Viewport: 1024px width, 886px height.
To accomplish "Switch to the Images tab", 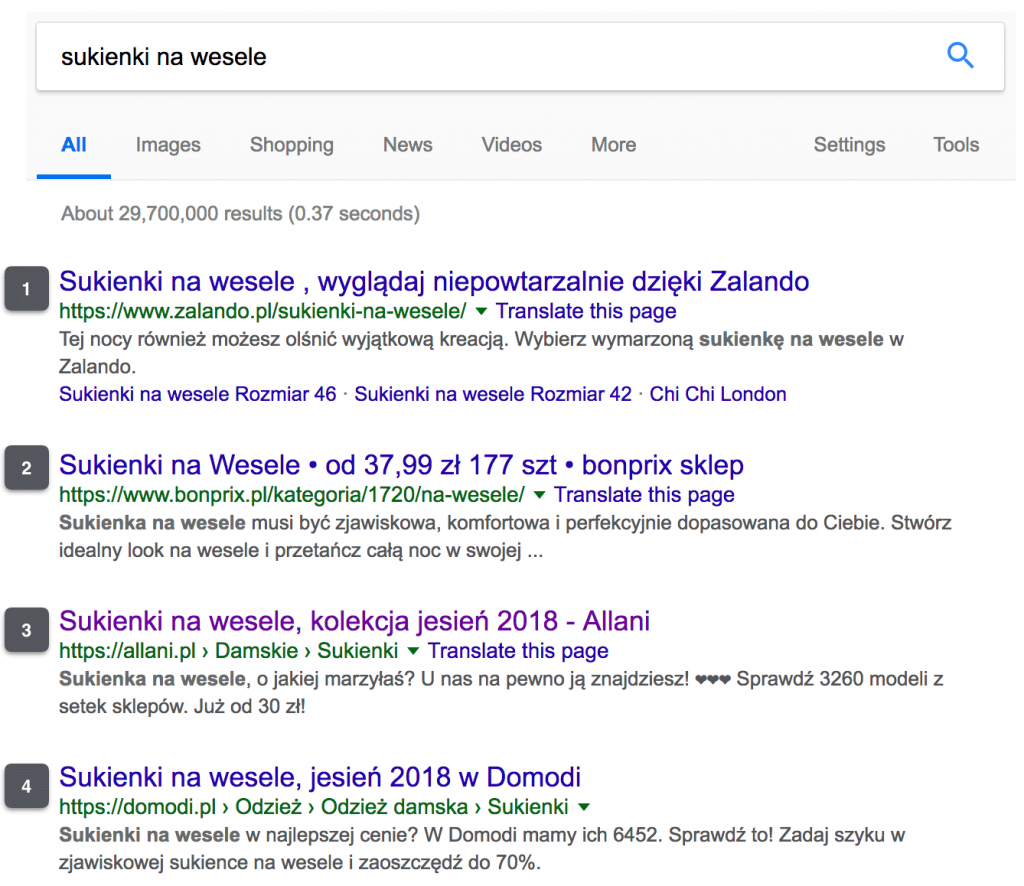I will [167, 145].
